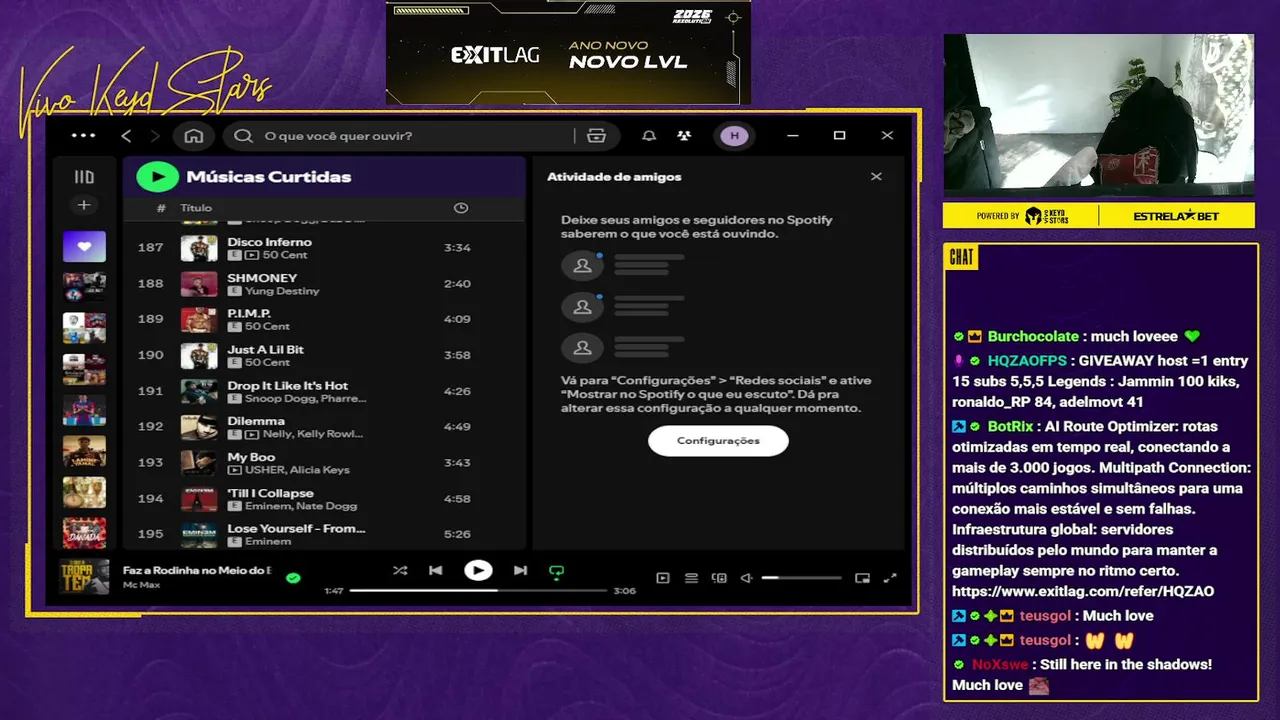Click the '#' column header
The image size is (1280, 720).
161,208
